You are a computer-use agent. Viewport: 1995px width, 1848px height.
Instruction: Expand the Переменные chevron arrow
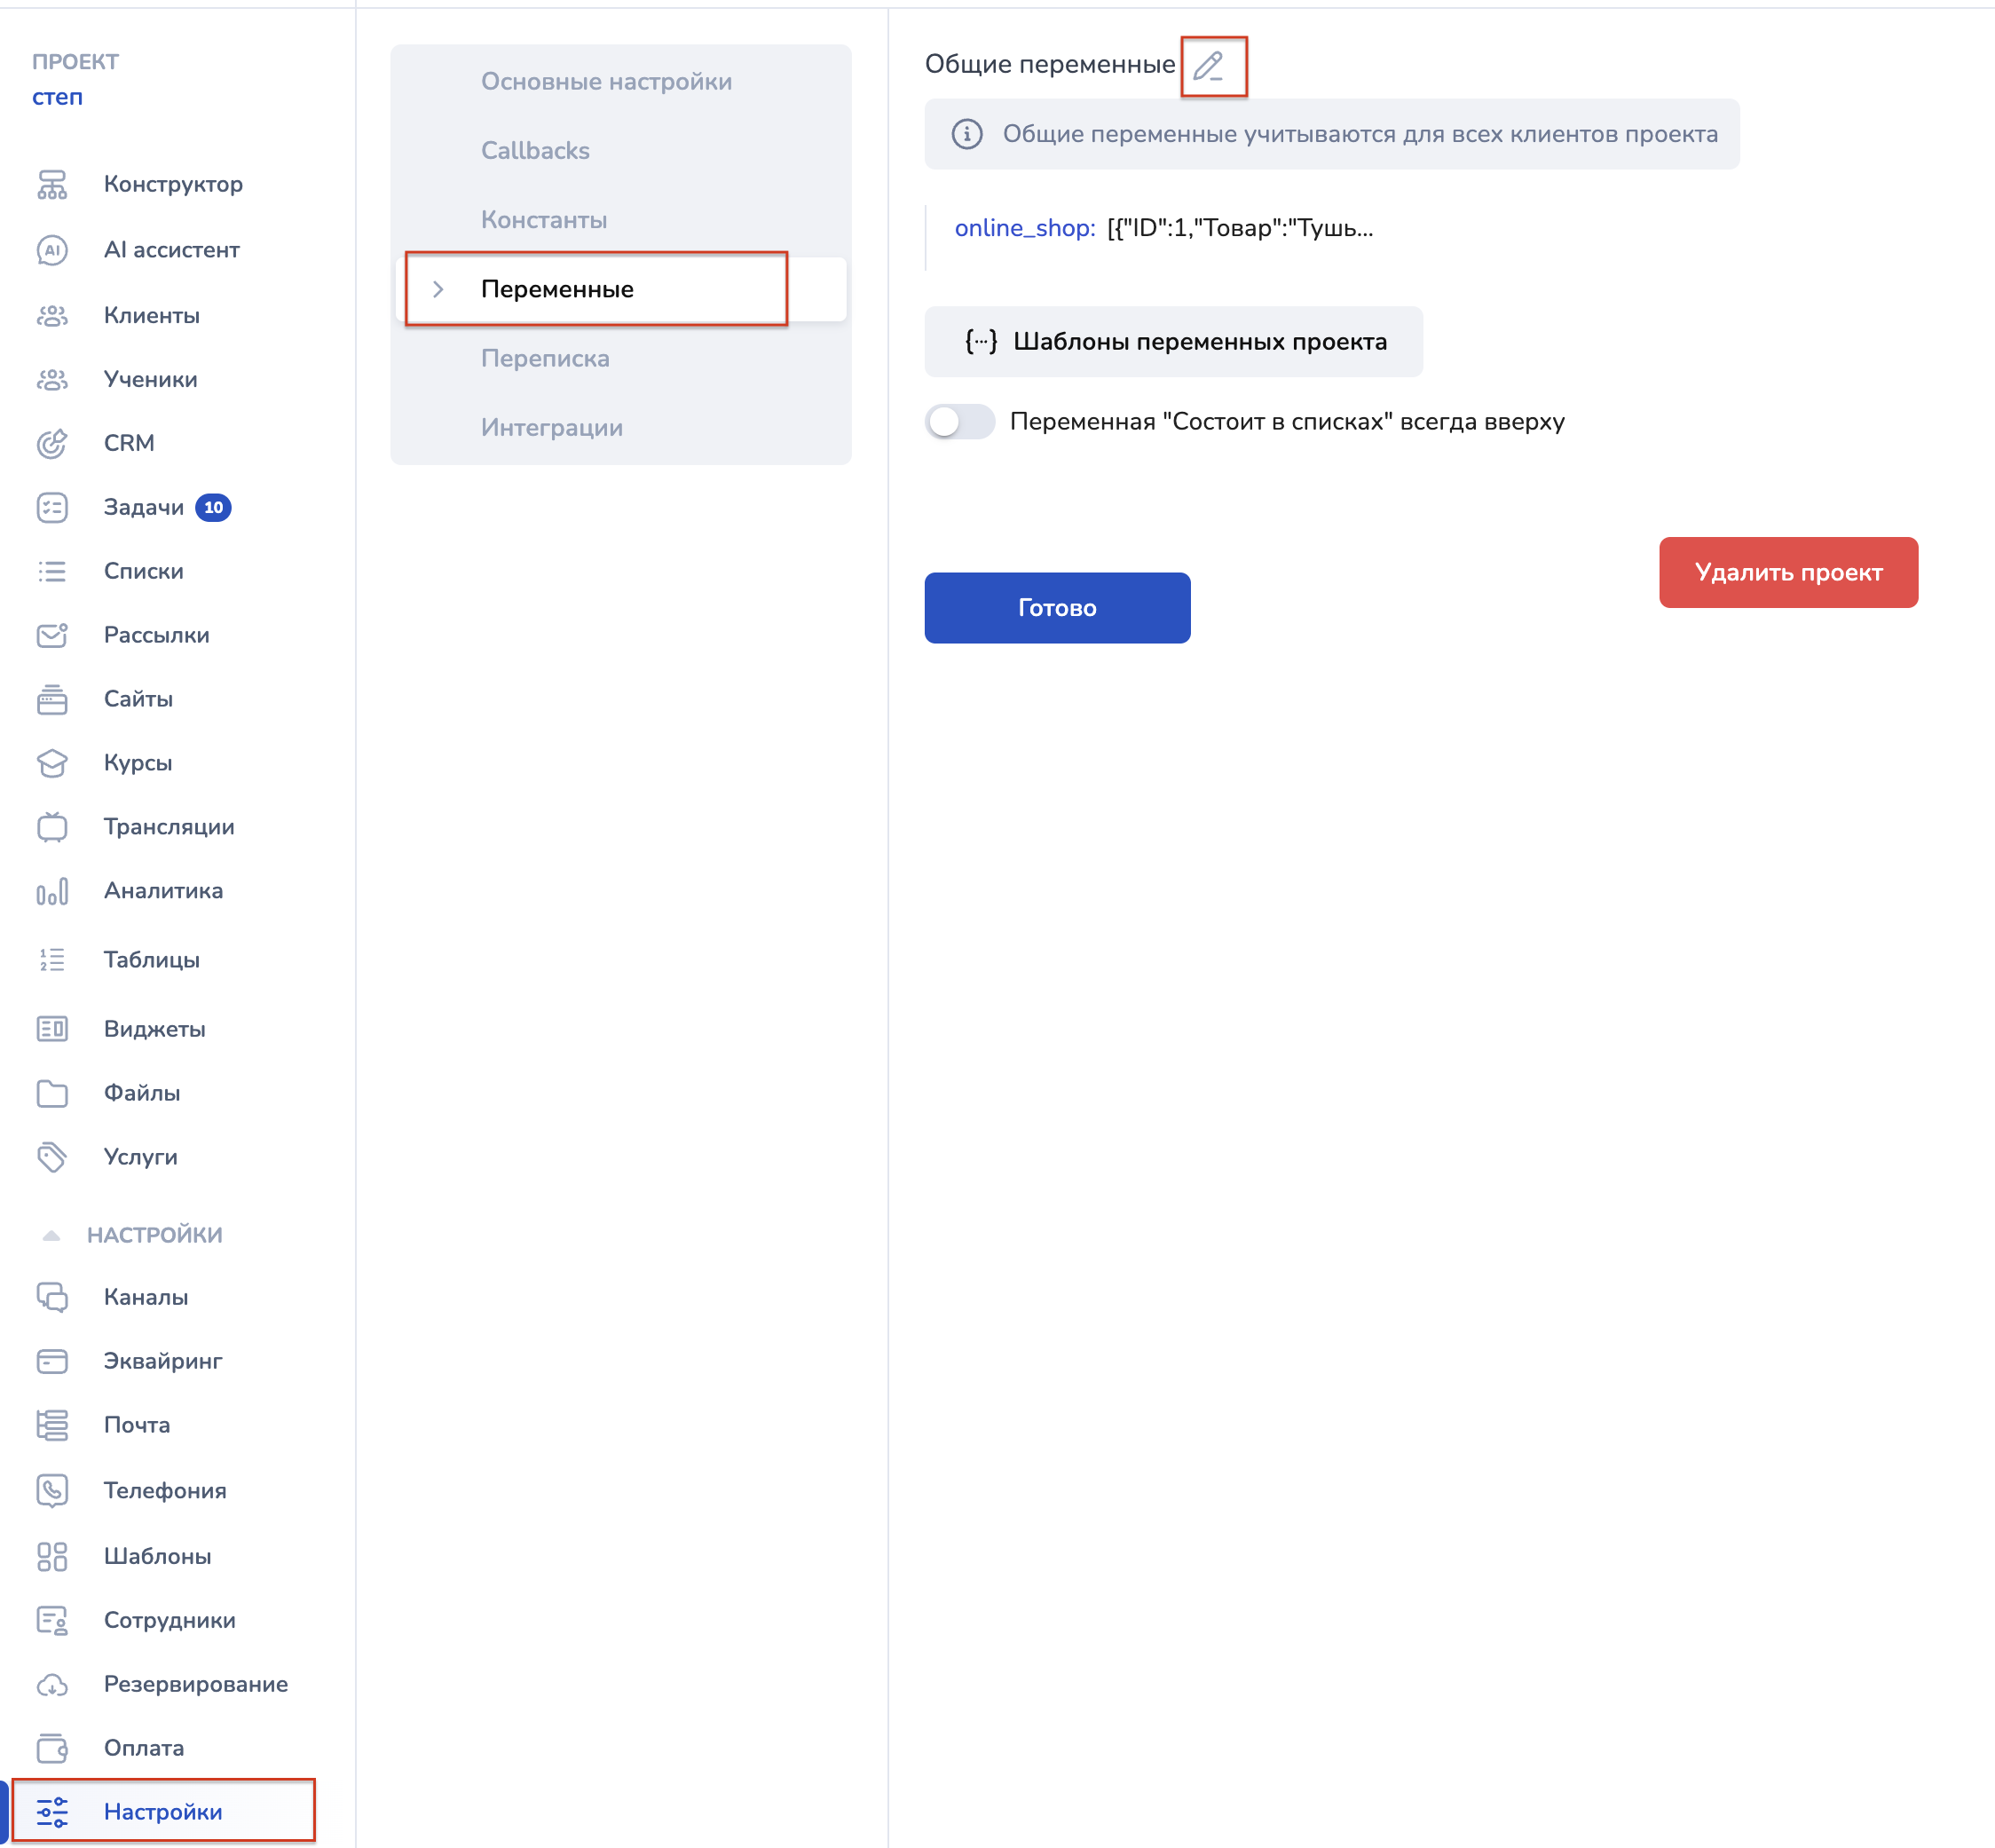pos(438,289)
